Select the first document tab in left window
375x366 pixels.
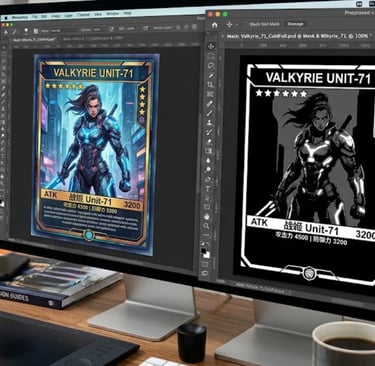(34, 40)
